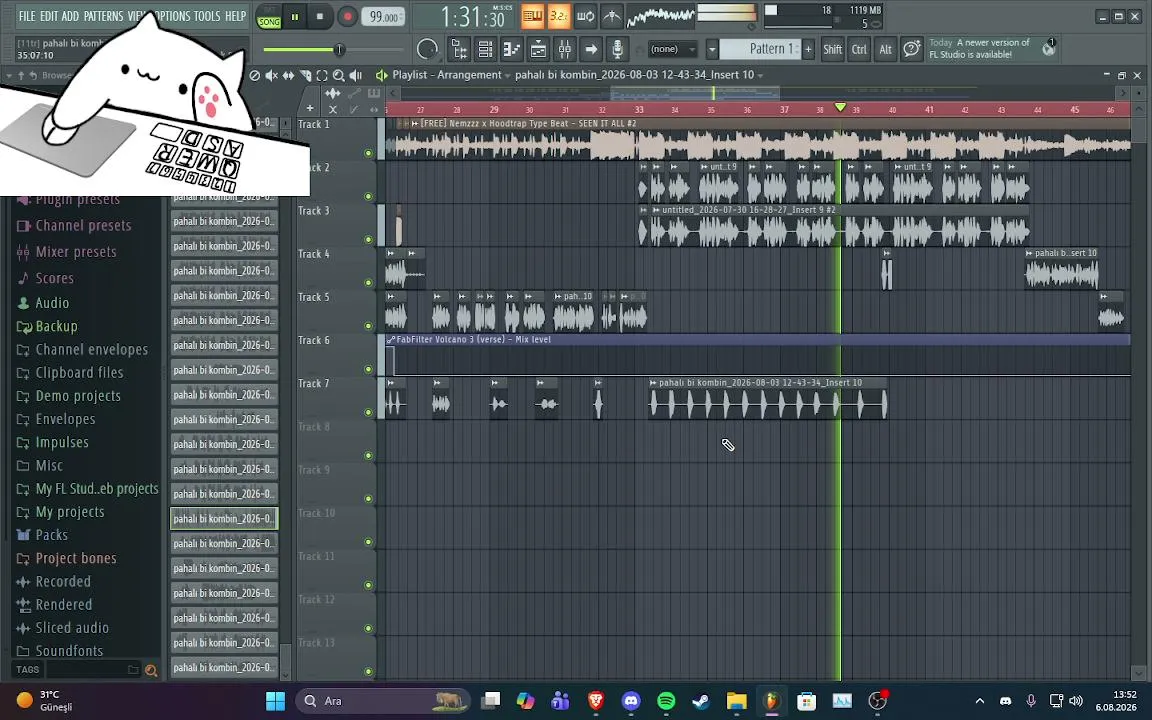Click the right-arrow toolbar icon
This screenshot has width=1152, height=720.
pyautogui.click(x=591, y=49)
